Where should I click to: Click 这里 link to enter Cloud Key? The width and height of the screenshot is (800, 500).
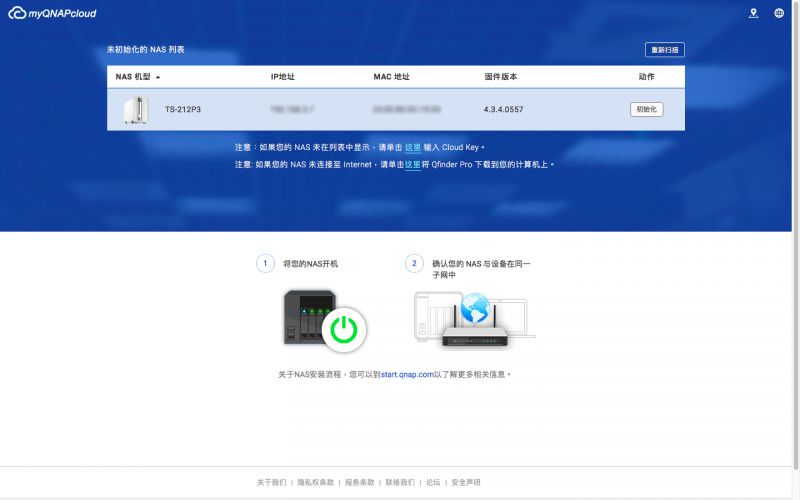pos(413,147)
